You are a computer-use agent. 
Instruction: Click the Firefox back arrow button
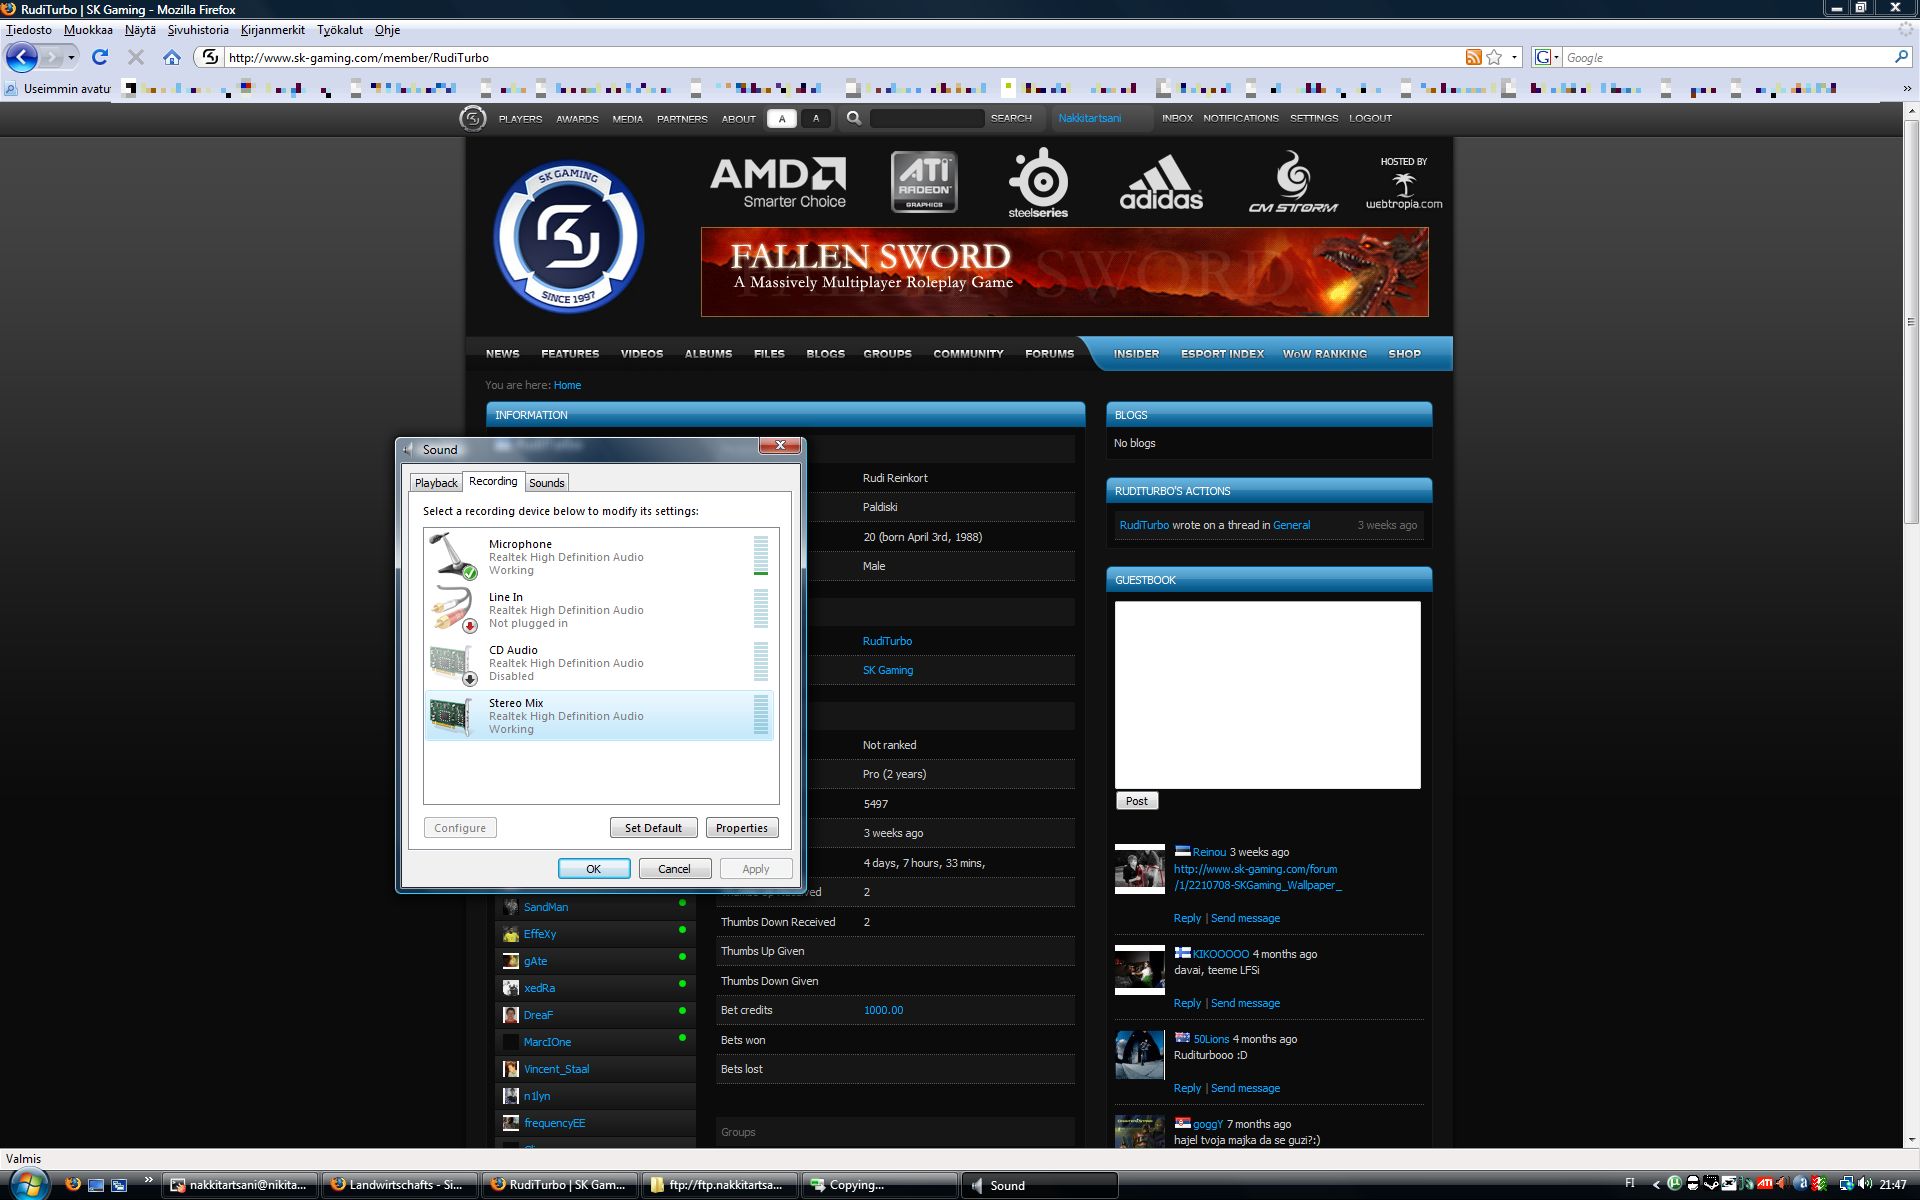(x=22, y=57)
